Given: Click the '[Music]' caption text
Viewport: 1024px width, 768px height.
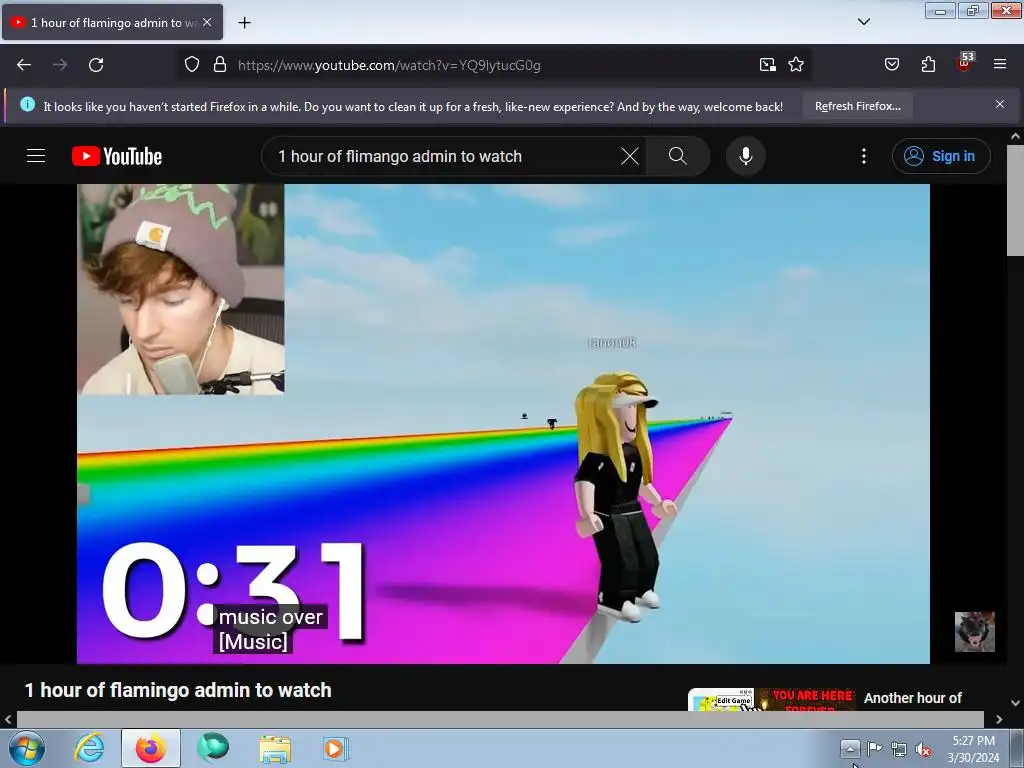Looking at the screenshot, I should click(253, 641).
